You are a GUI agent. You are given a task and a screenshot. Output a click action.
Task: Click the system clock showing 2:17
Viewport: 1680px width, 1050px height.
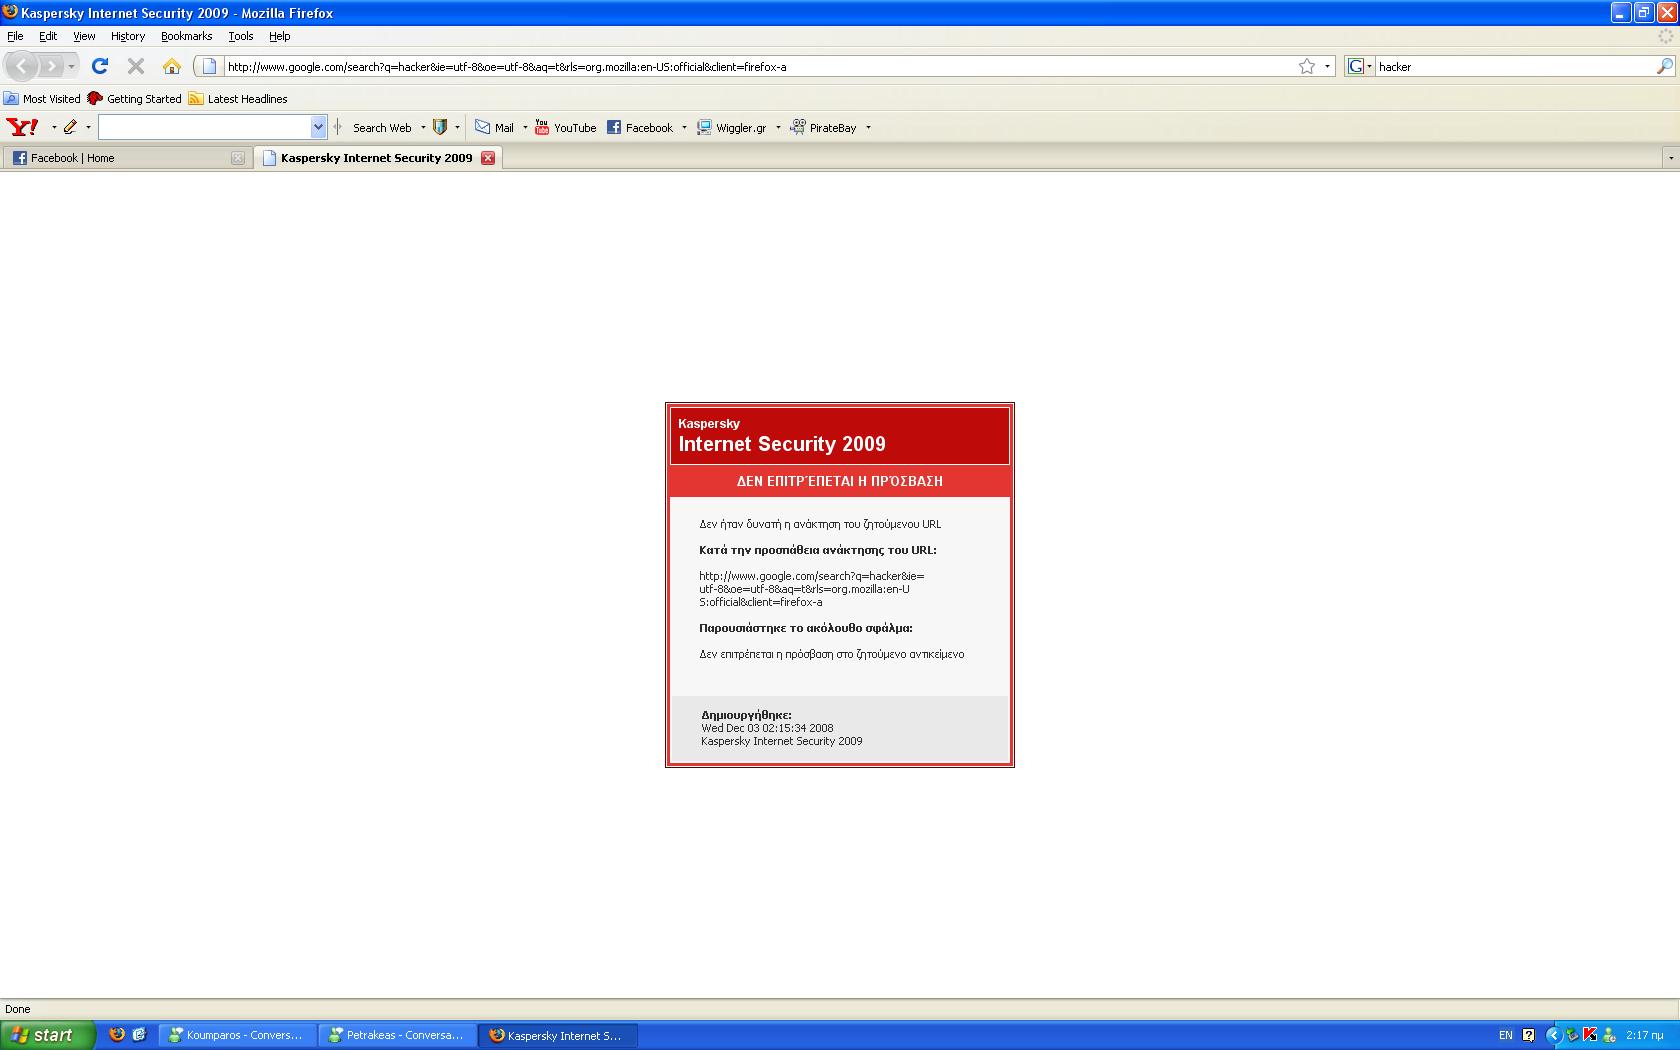1645,1035
